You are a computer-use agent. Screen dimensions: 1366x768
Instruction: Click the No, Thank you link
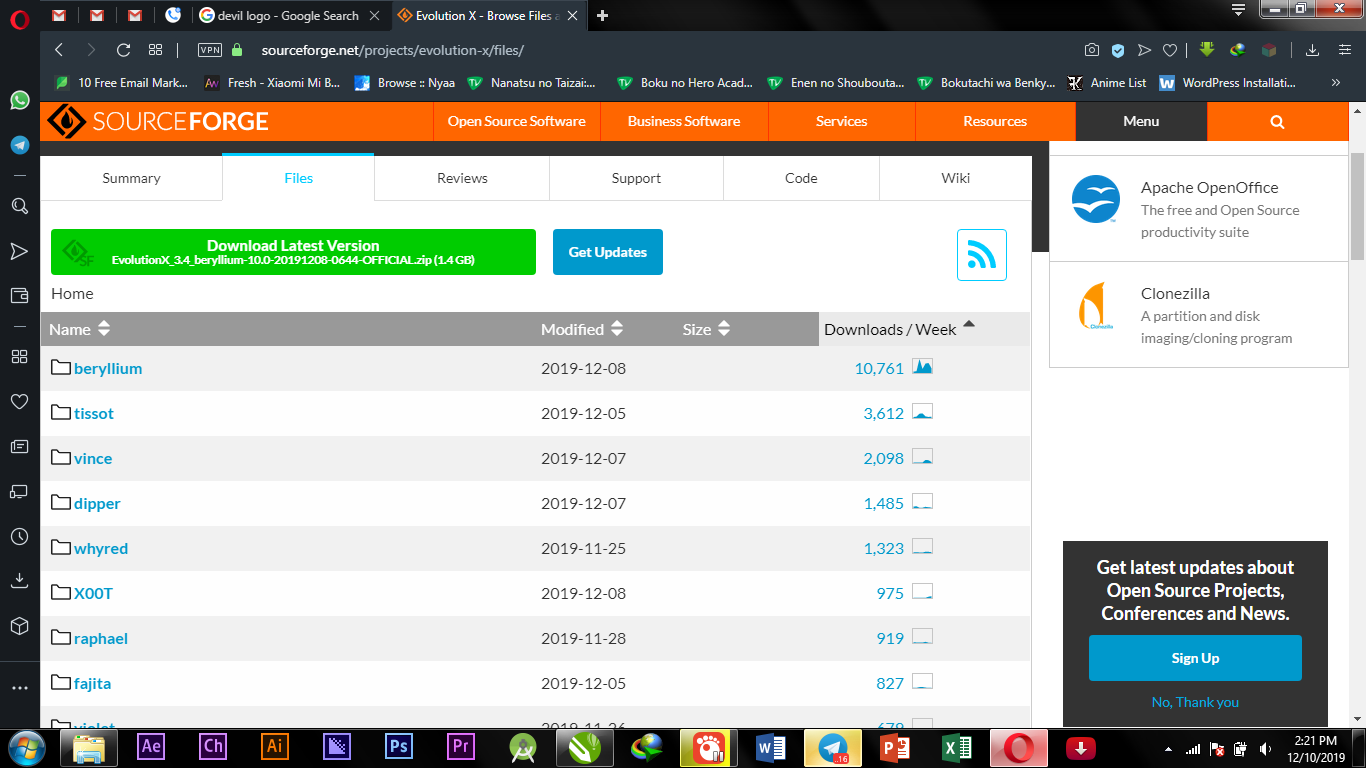[1195, 702]
